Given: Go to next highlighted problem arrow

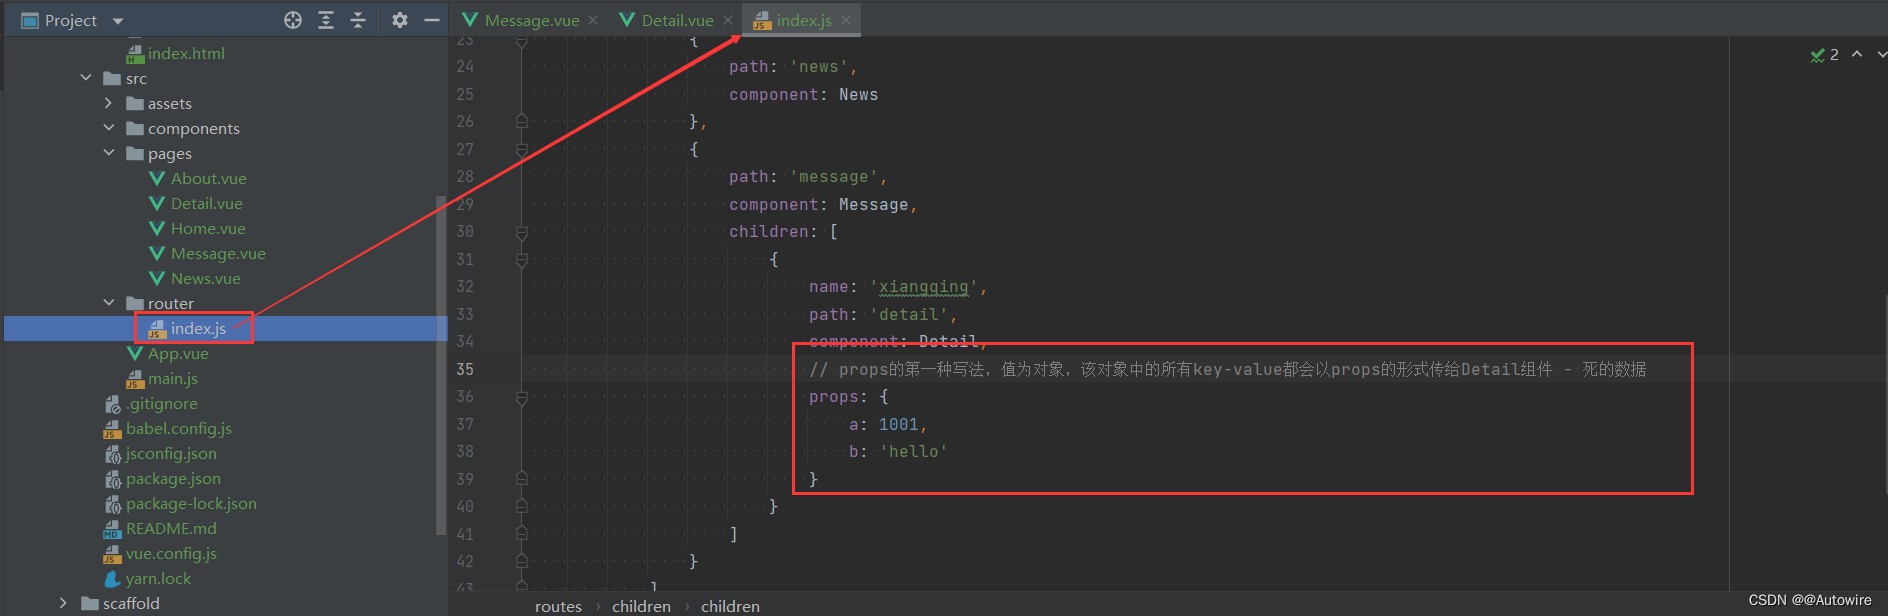Looking at the screenshot, I should 1881,54.
